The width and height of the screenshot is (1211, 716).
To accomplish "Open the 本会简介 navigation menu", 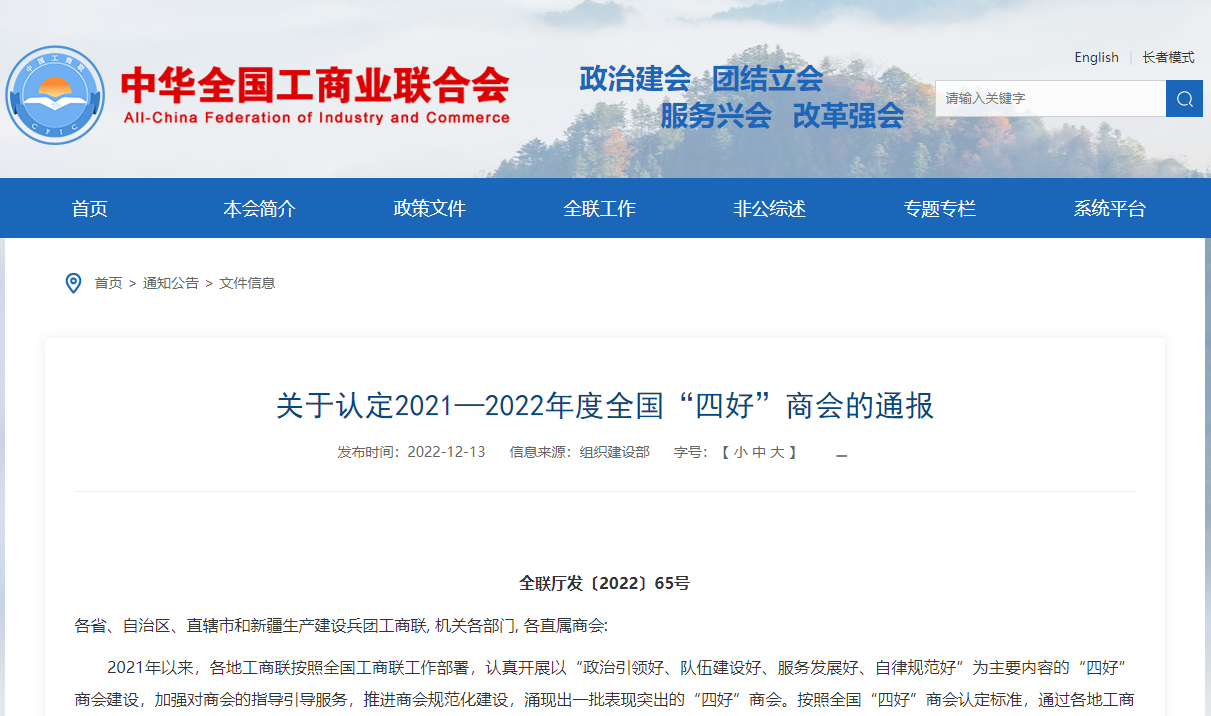I will [259, 209].
